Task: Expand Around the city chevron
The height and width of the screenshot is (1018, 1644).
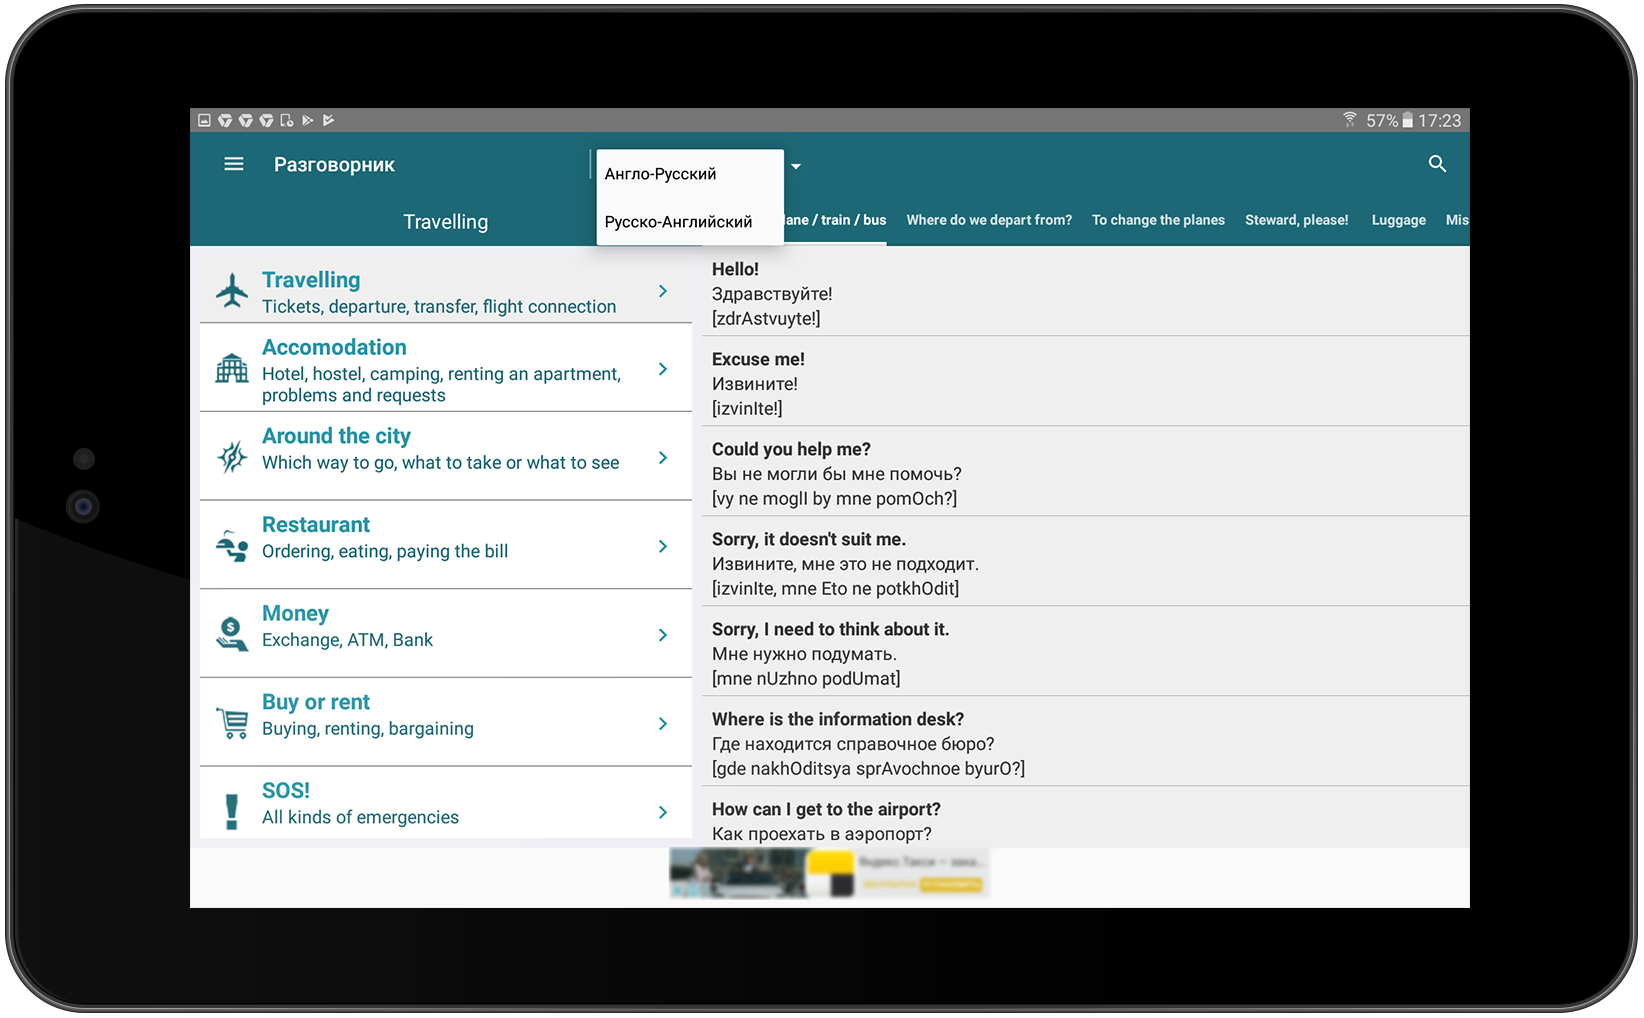Action: (663, 457)
